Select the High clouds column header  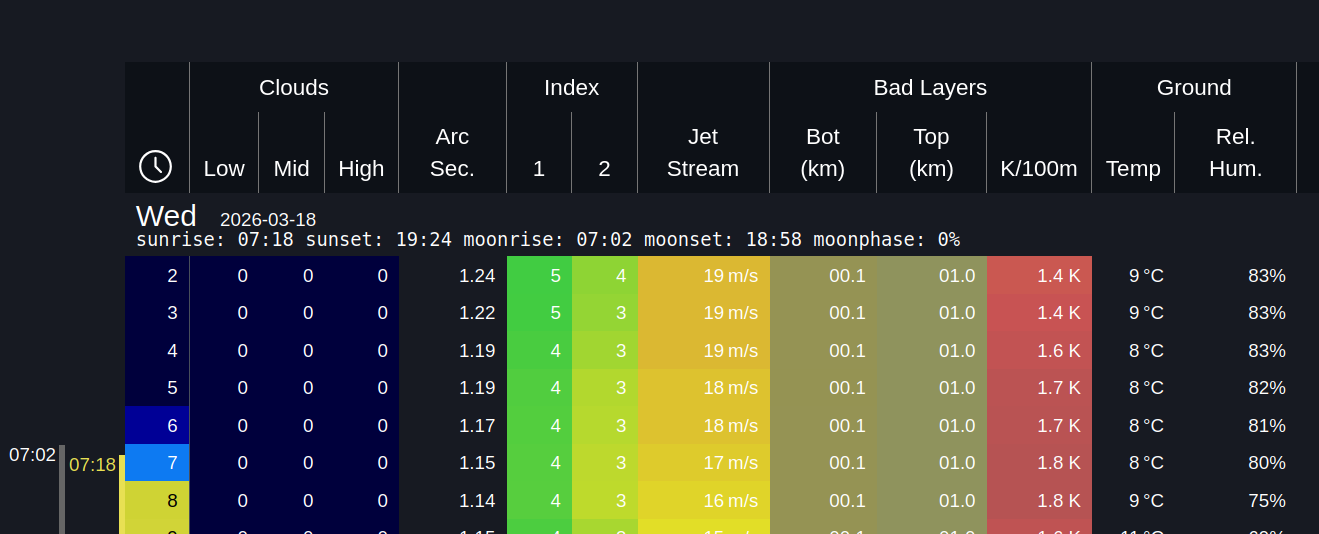coord(361,168)
